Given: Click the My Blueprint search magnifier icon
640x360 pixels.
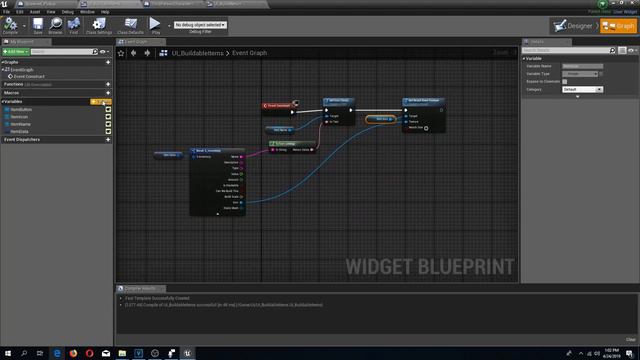Looking at the screenshot, I should [95, 52].
